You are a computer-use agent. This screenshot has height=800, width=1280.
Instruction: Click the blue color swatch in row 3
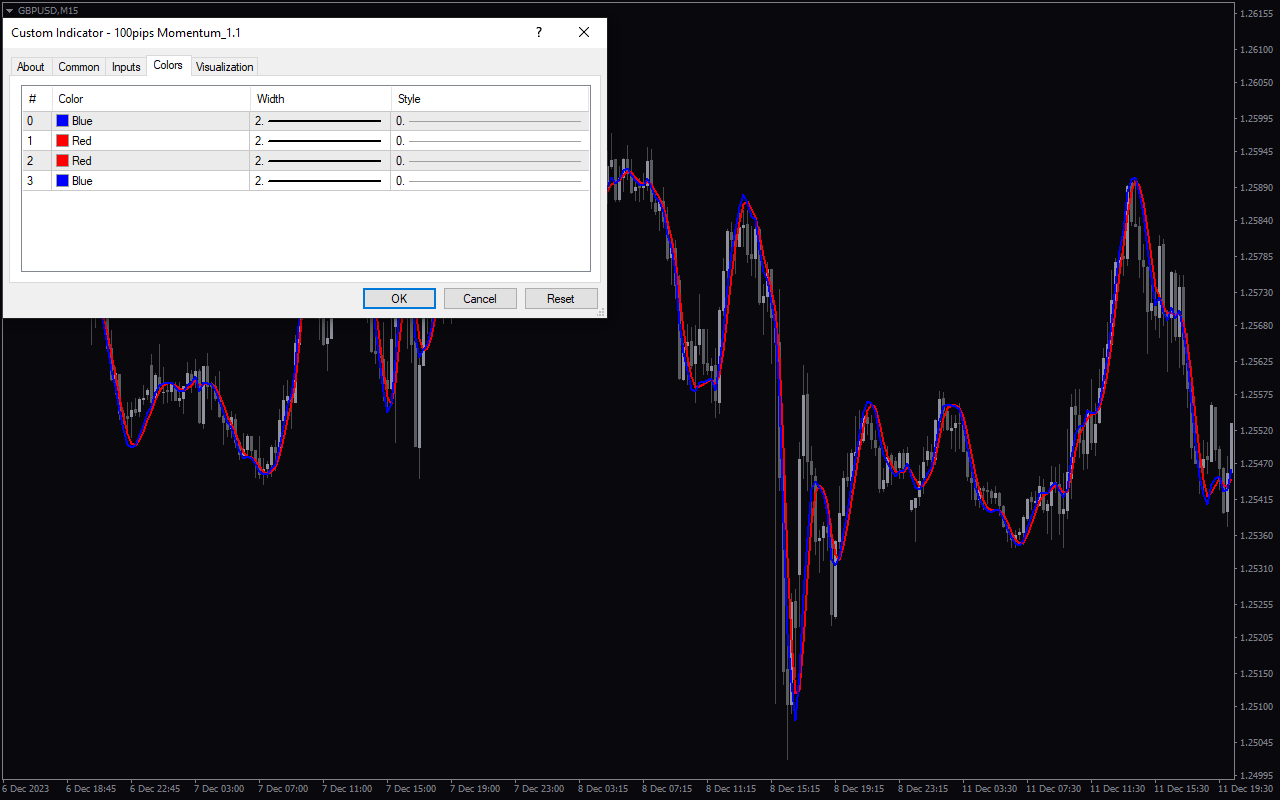63,181
